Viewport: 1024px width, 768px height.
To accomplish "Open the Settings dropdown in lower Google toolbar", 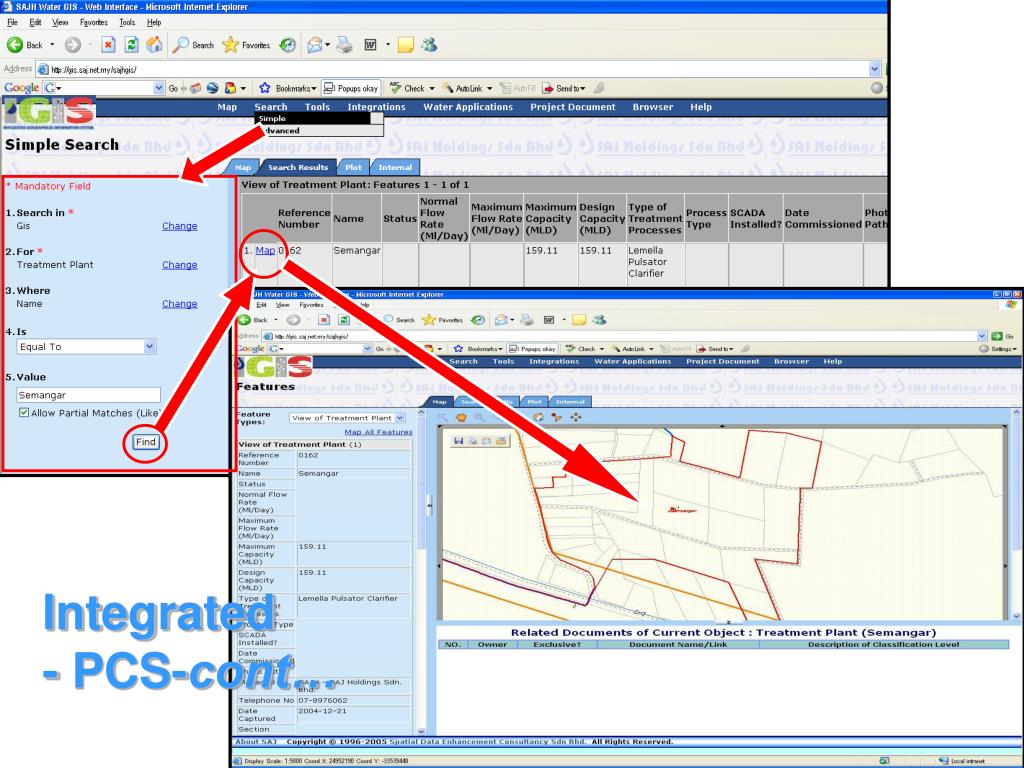I will (1013, 349).
